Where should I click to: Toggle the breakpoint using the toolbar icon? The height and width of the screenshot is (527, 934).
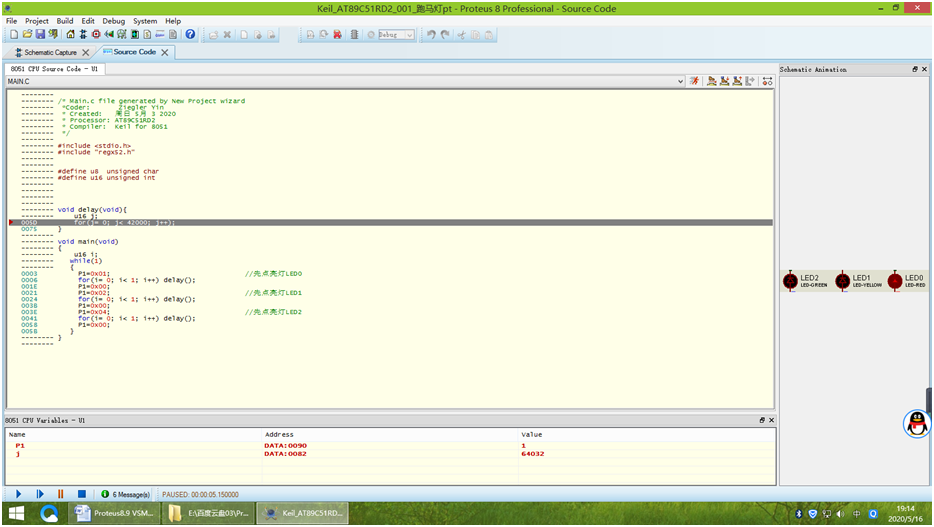click(x=767, y=81)
